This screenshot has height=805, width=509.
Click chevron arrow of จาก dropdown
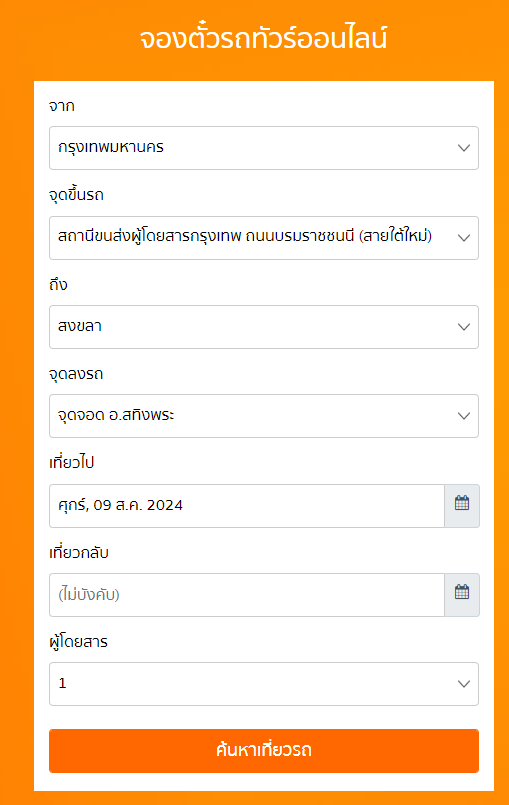(464, 148)
